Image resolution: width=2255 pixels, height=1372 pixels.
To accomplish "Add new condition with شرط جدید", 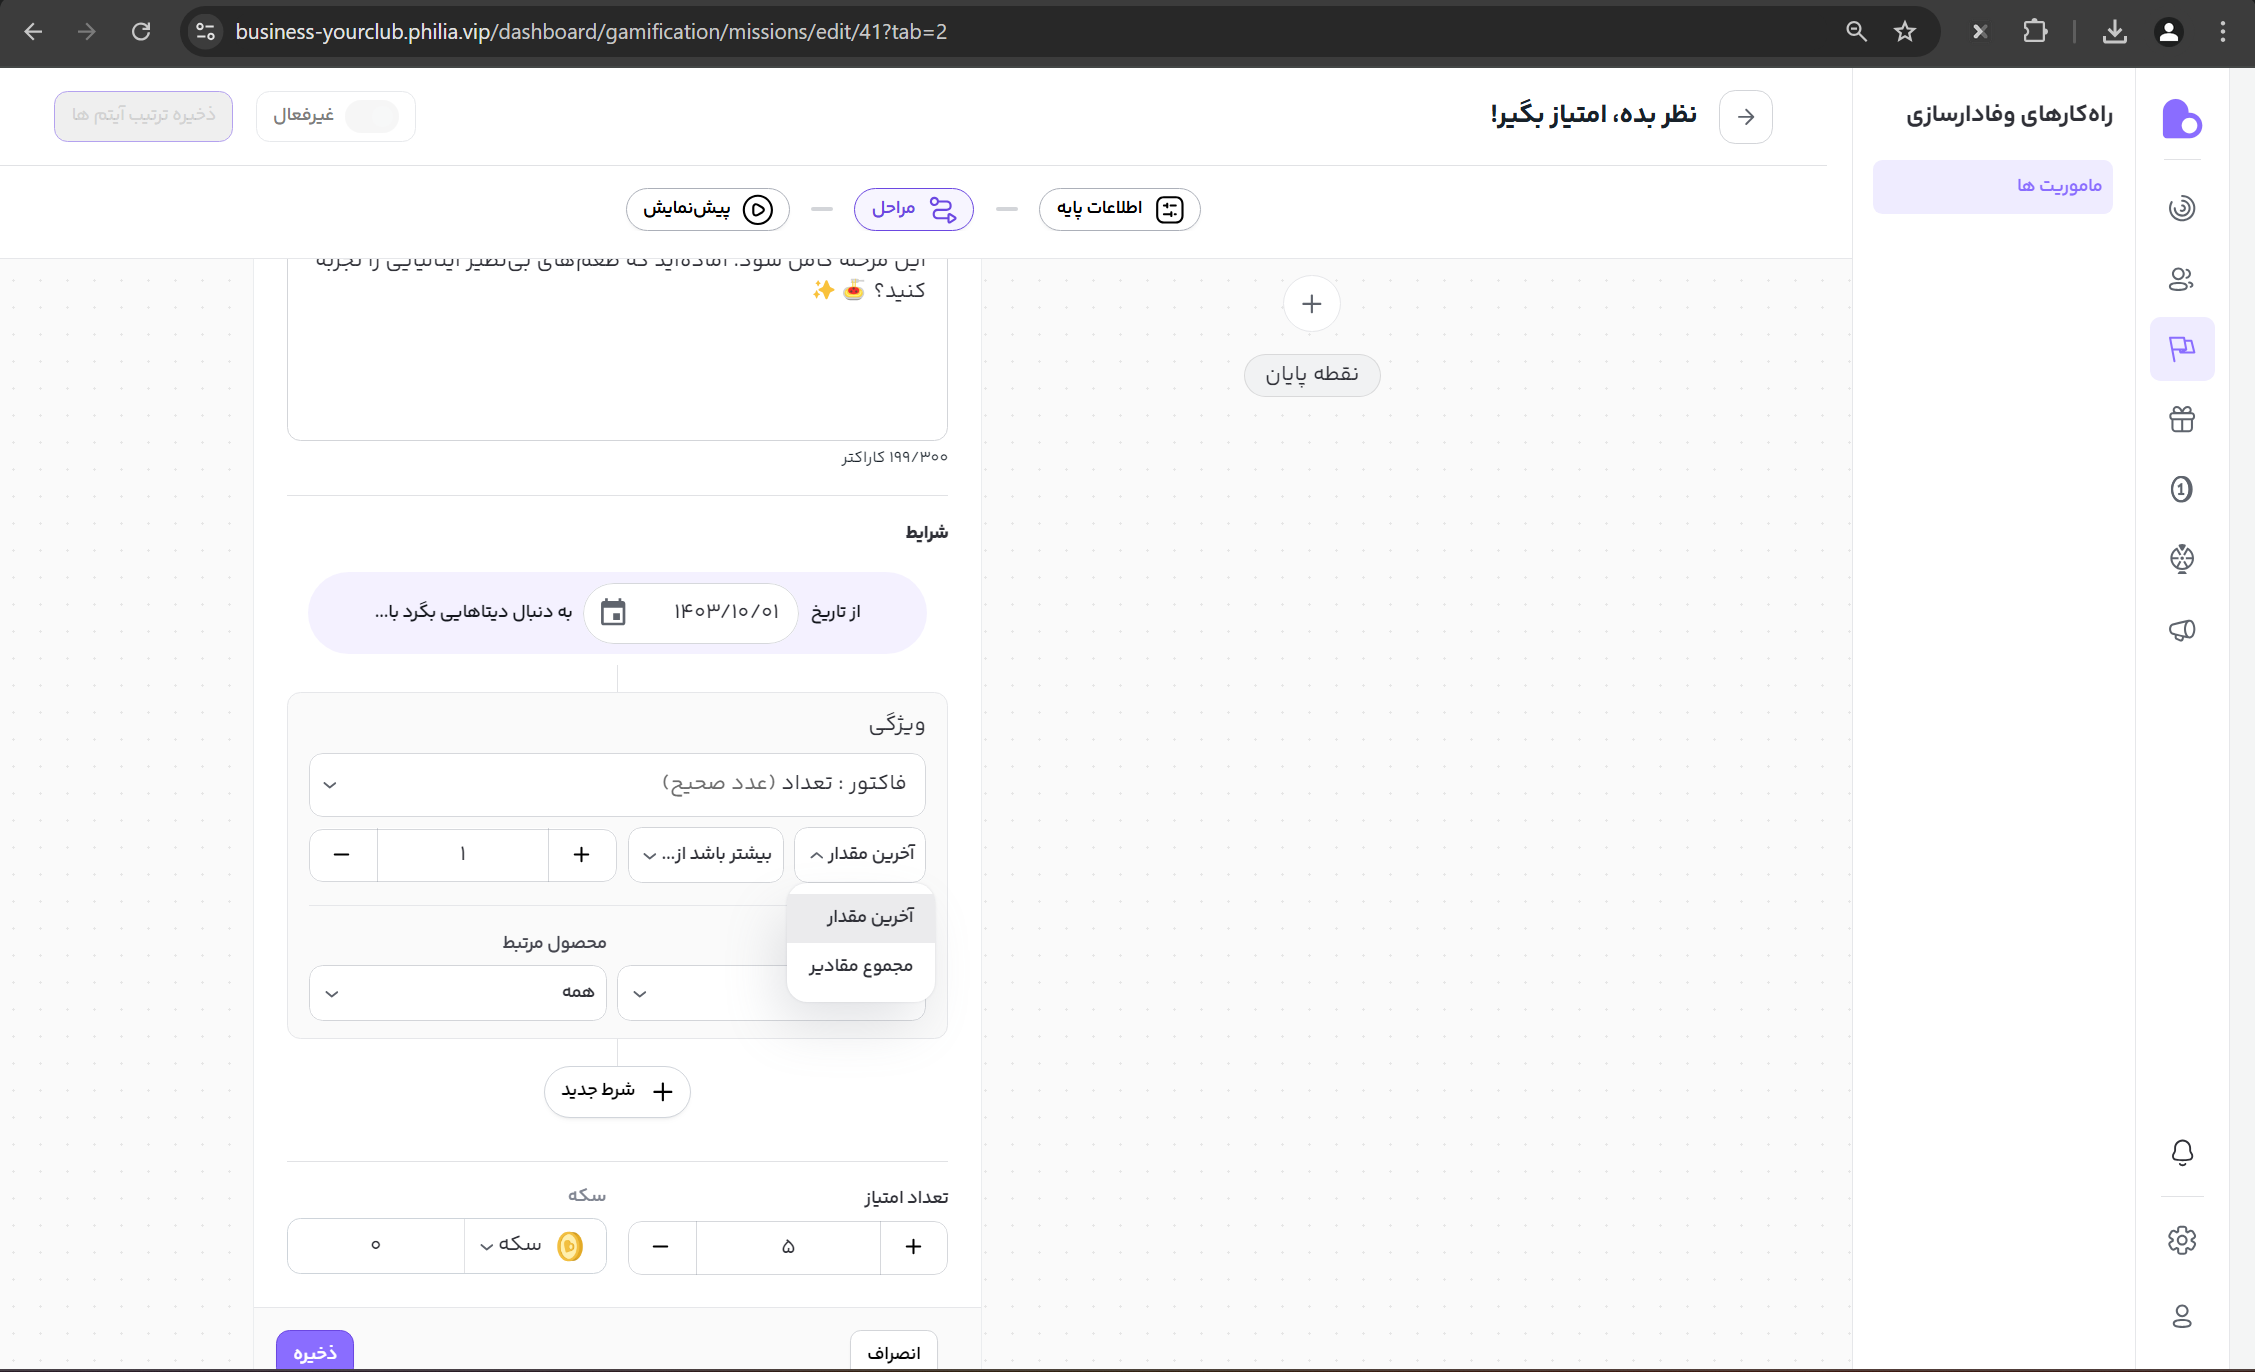I will (x=617, y=1091).
